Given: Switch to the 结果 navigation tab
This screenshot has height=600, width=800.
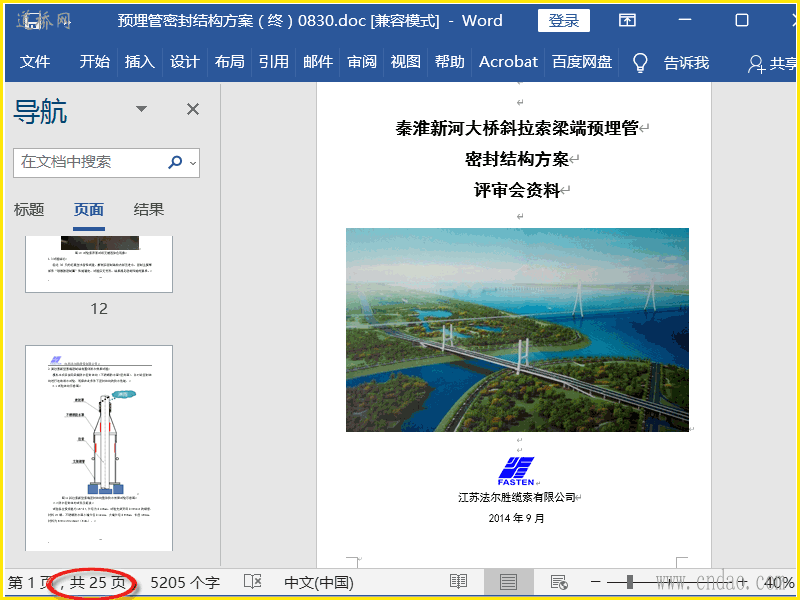Looking at the screenshot, I should [x=149, y=210].
